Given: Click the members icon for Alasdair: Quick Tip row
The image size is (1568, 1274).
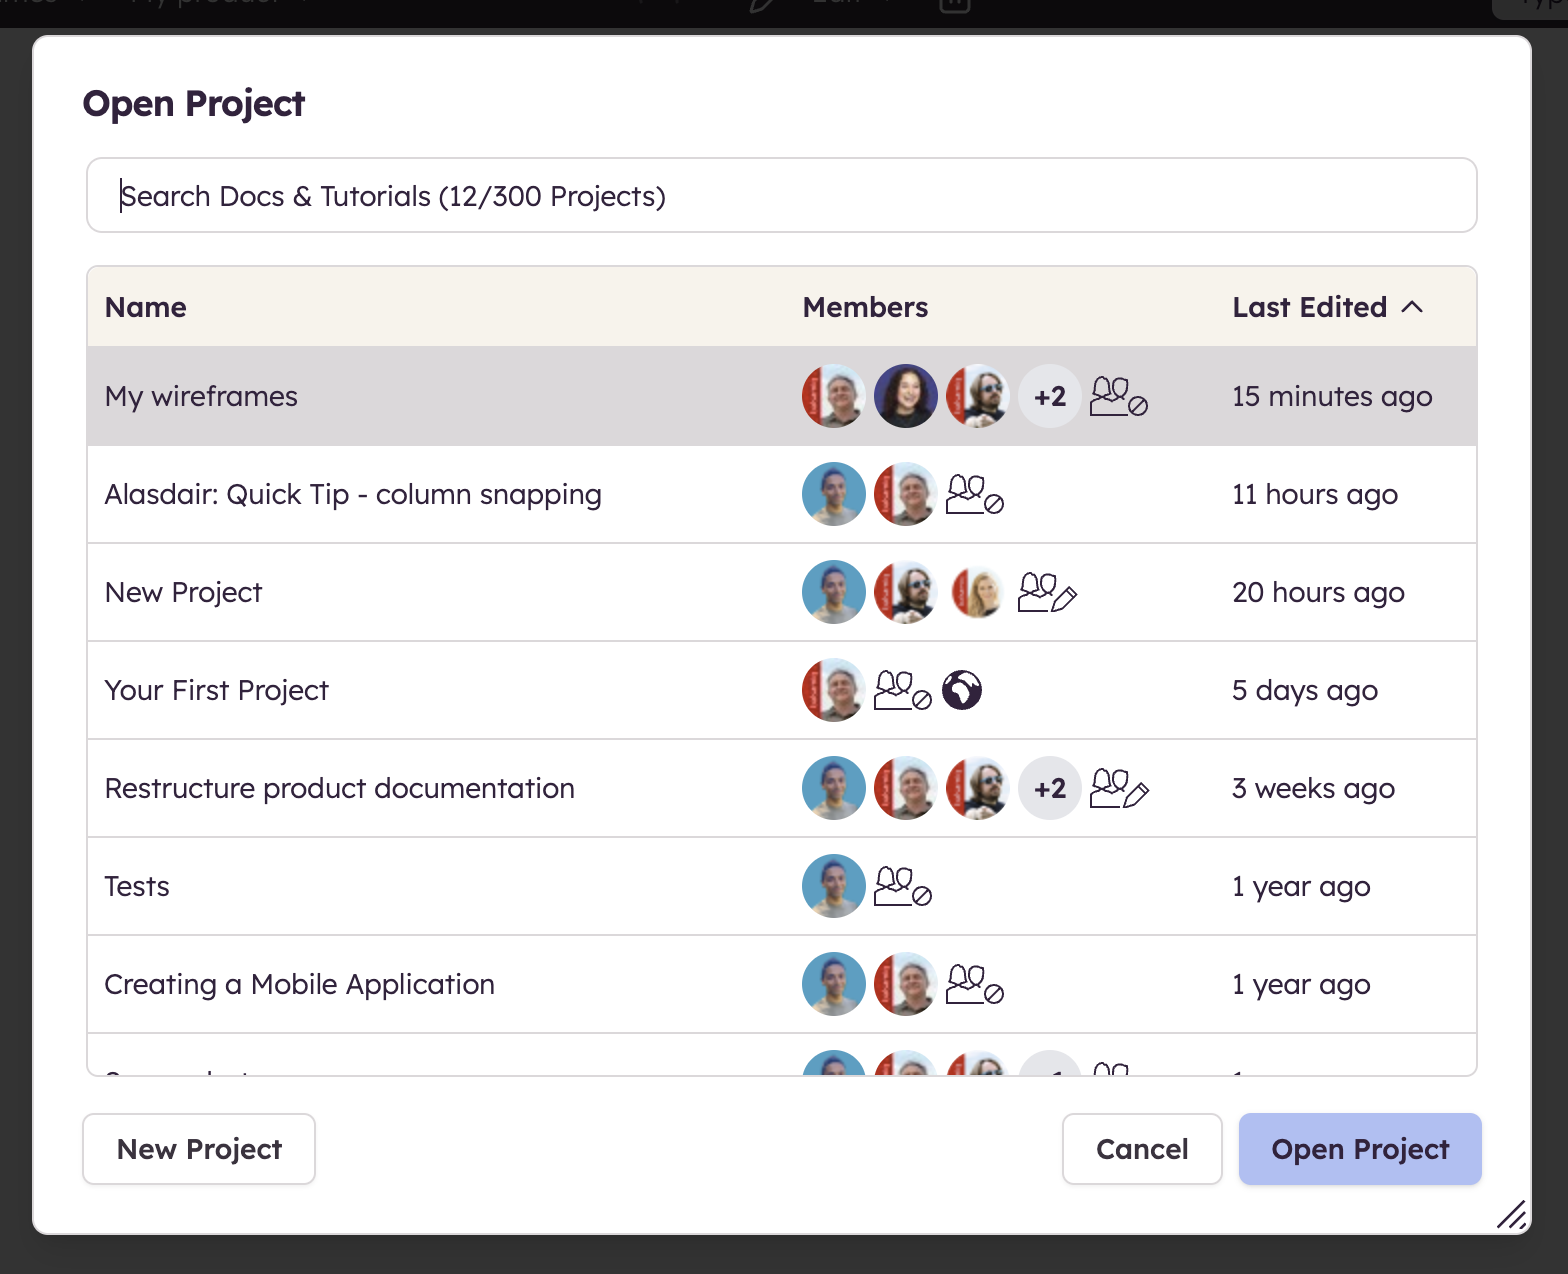Looking at the screenshot, I should (x=974, y=494).
